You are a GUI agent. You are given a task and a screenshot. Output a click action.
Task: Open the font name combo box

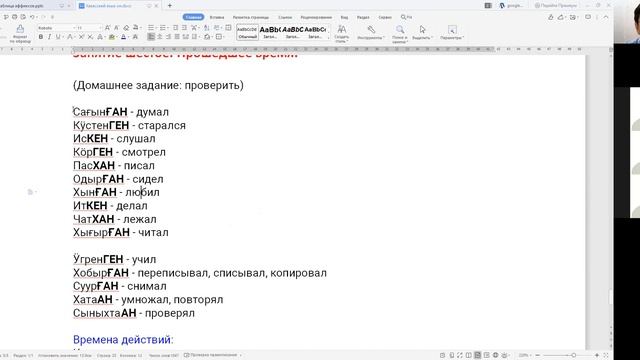pos(56,28)
